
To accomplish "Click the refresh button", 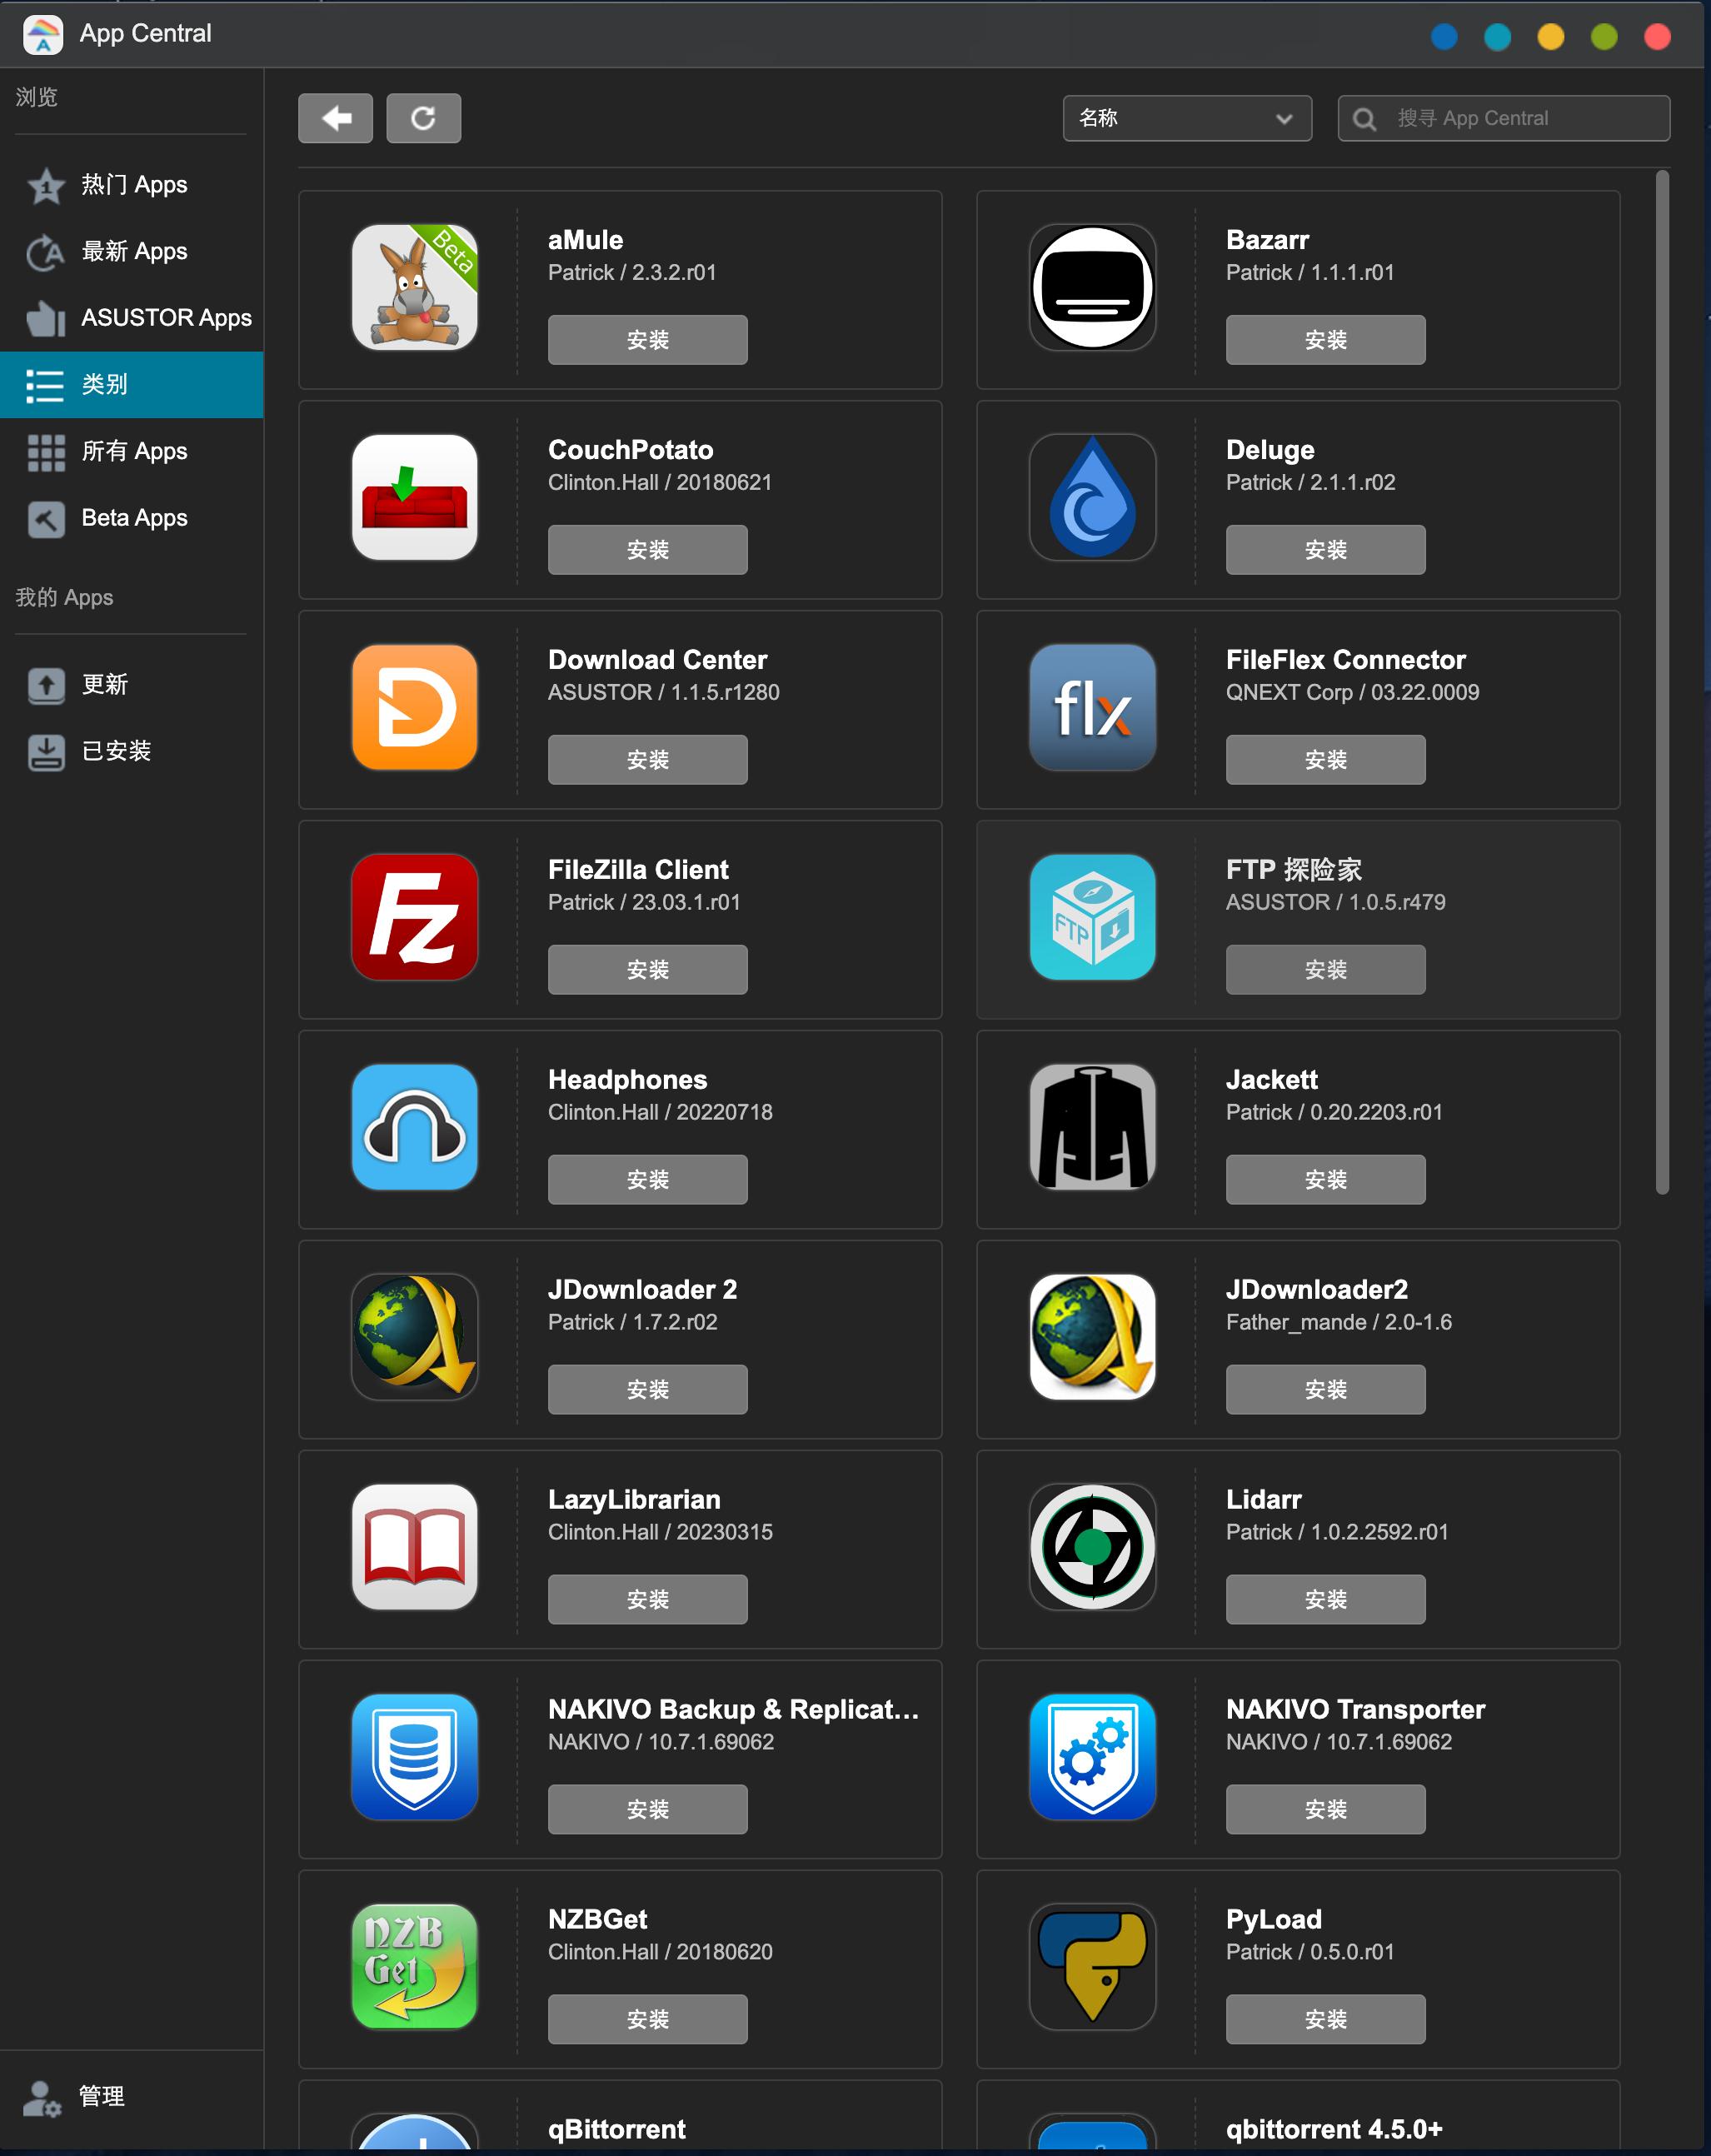I will (x=423, y=118).
